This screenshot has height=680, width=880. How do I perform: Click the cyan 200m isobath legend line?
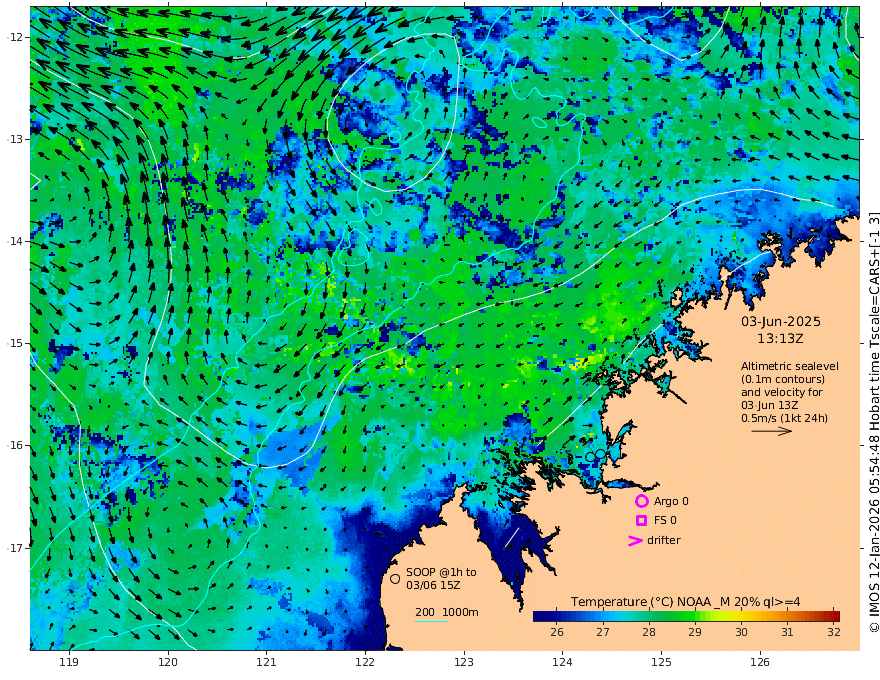[430, 621]
